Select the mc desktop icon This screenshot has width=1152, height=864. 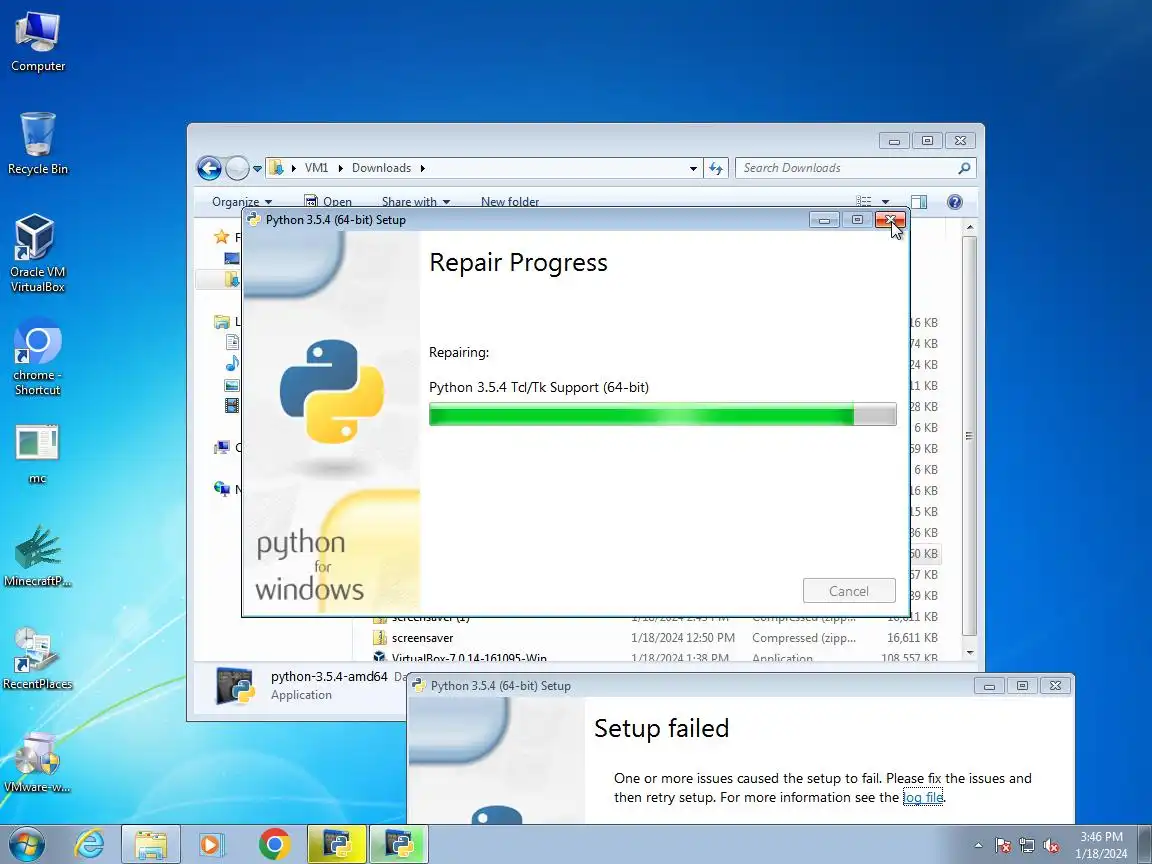(37, 454)
